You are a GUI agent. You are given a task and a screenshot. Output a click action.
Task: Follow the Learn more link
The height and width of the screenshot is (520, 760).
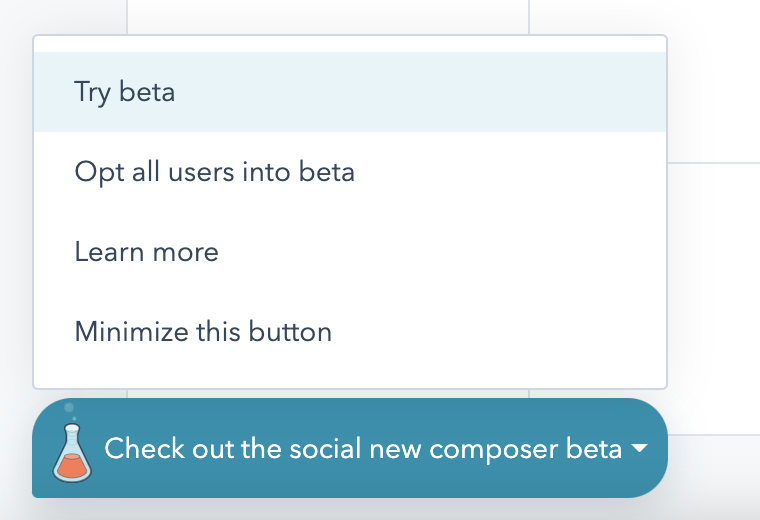pyautogui.click(x=146, y=252)
